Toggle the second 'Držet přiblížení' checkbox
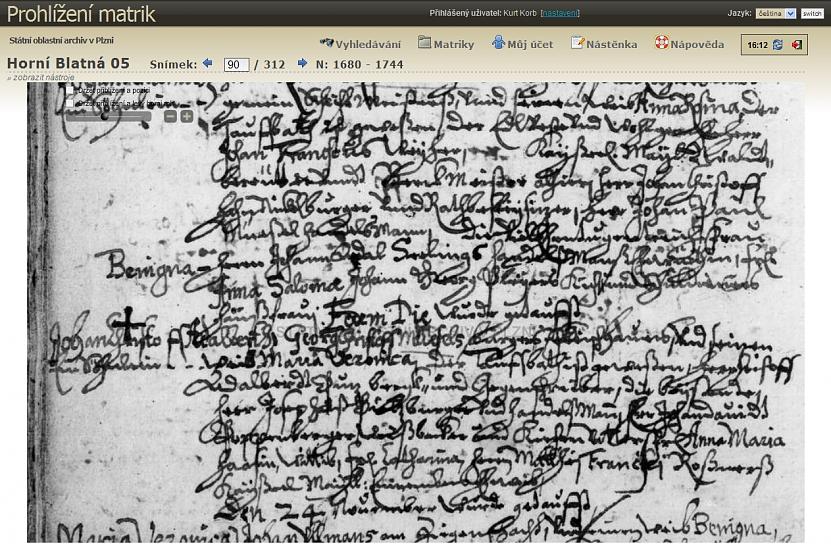This screenshot has height=544, width=831. point(71,102)
